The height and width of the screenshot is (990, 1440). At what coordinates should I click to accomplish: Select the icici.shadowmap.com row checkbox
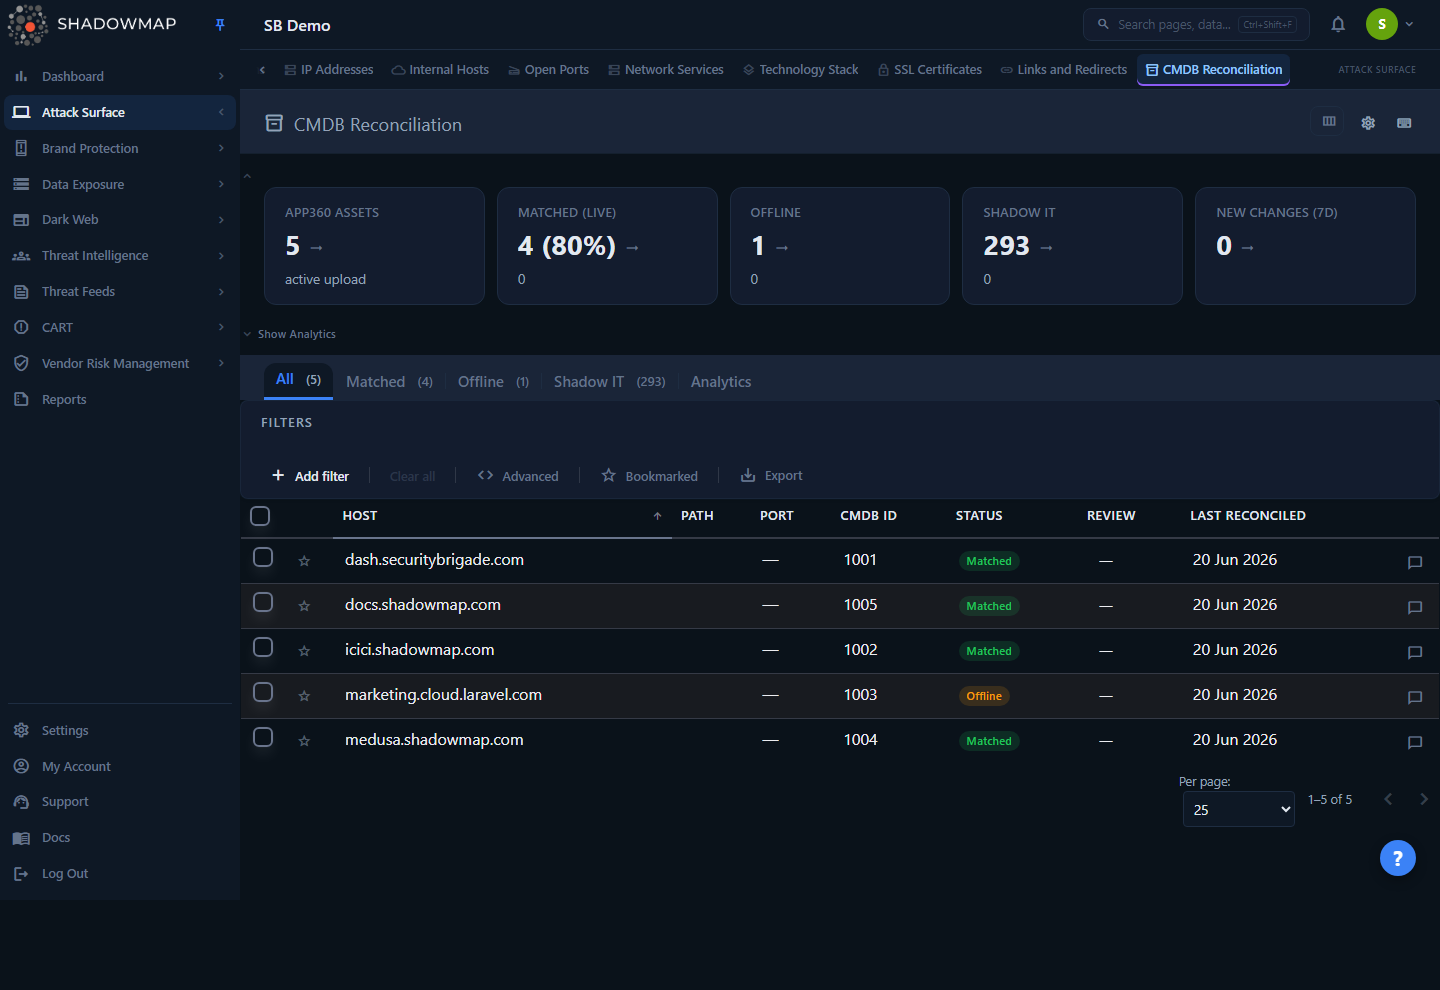tap(263, 647)
